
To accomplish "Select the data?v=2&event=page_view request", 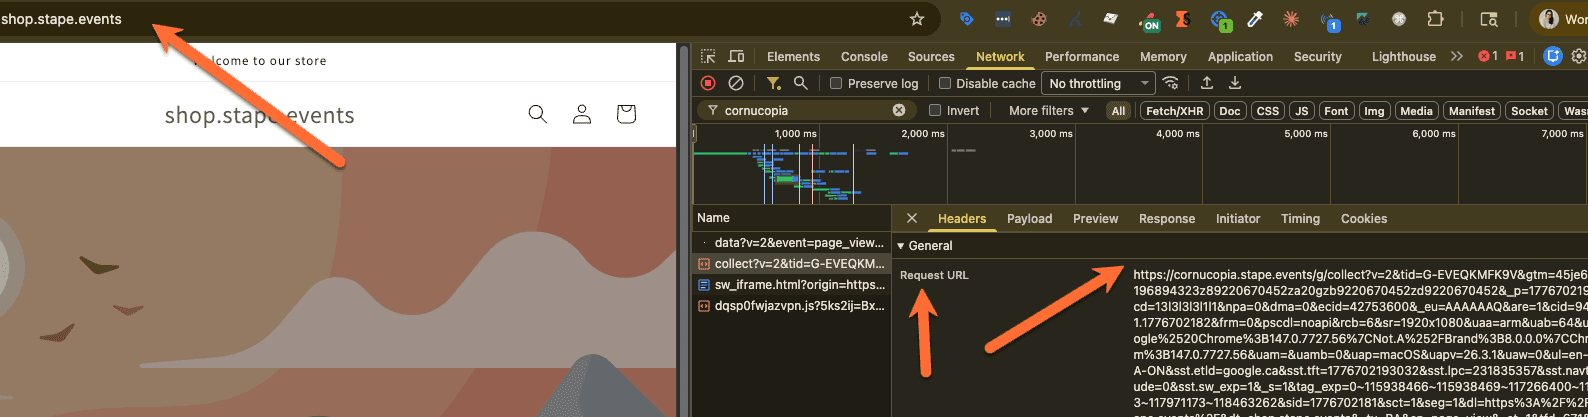I will (x=792, y=243).
